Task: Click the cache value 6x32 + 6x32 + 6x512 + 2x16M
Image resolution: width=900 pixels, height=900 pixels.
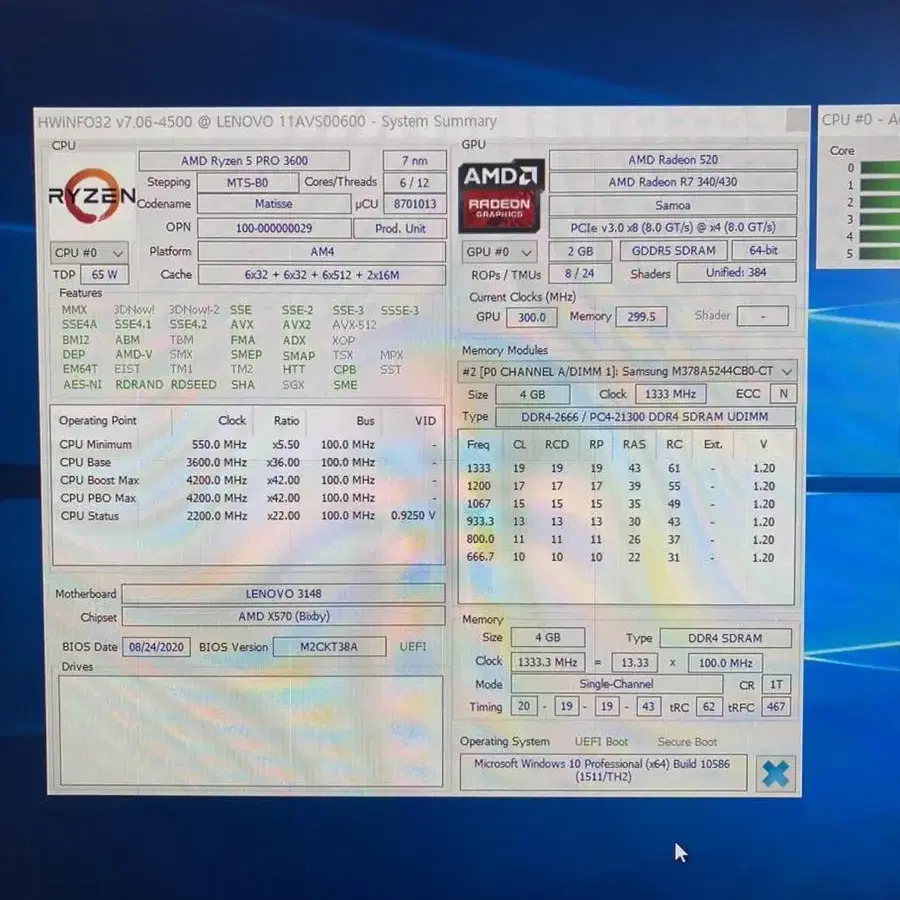Action: pyautogui.click(x=322, y=275)
